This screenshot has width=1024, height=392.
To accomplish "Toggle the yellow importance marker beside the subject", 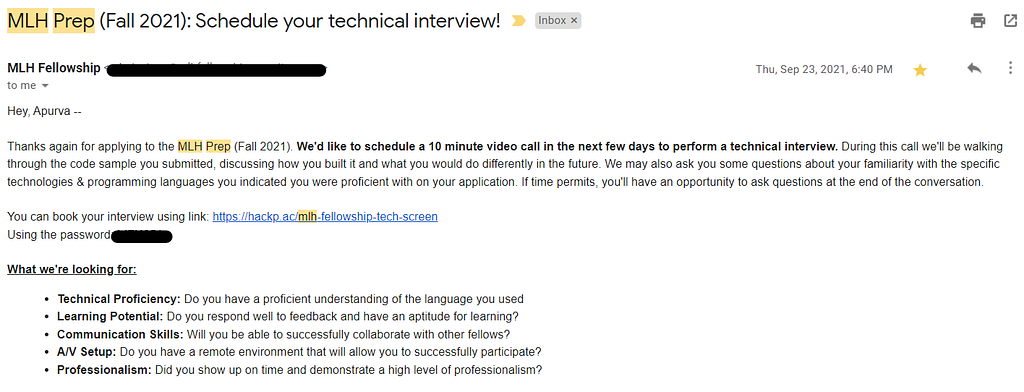I will (x=519, y=21).
